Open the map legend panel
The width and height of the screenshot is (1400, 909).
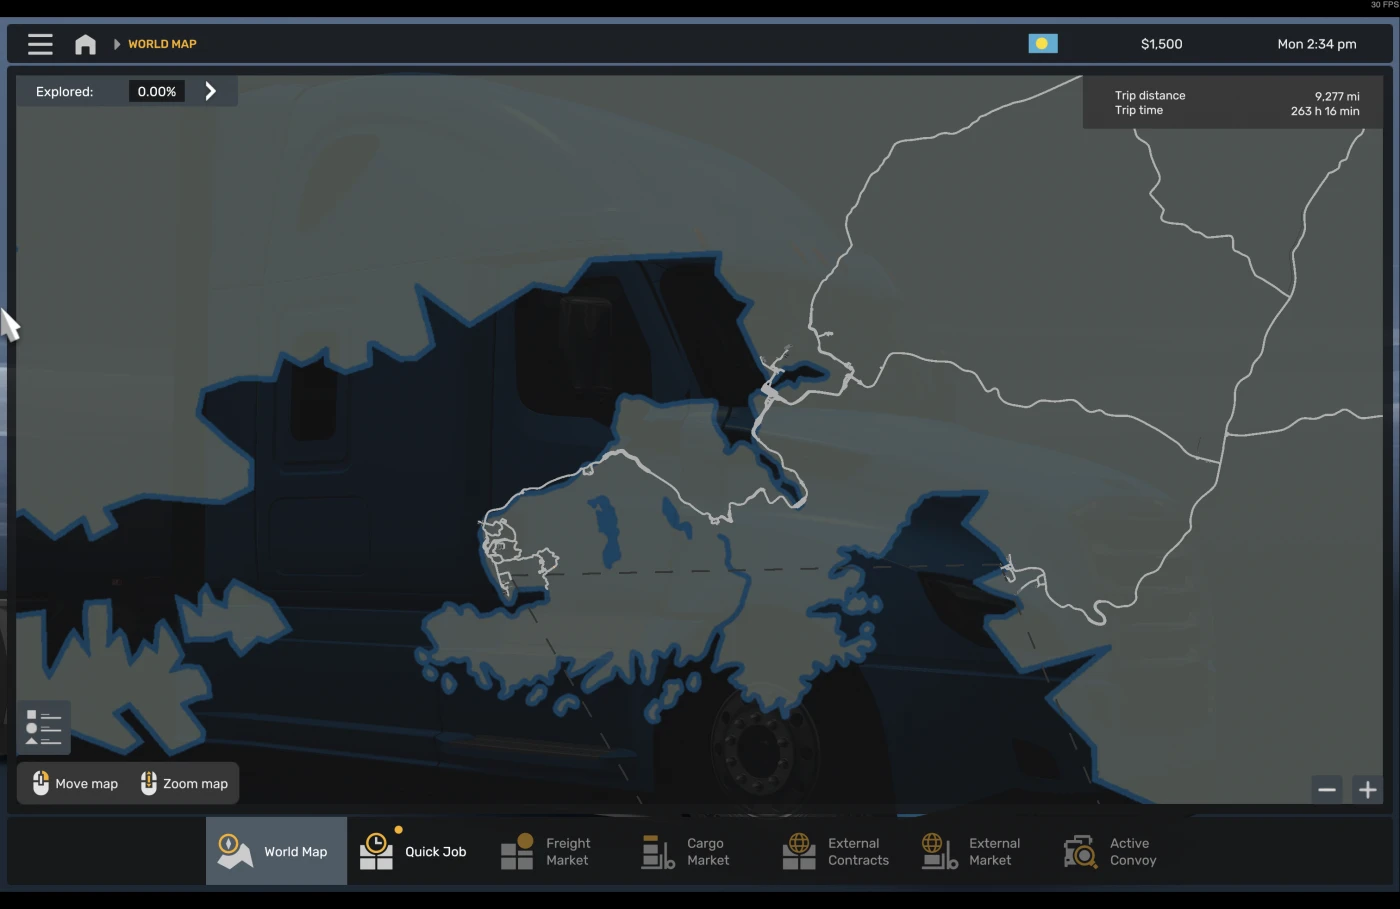42,727
